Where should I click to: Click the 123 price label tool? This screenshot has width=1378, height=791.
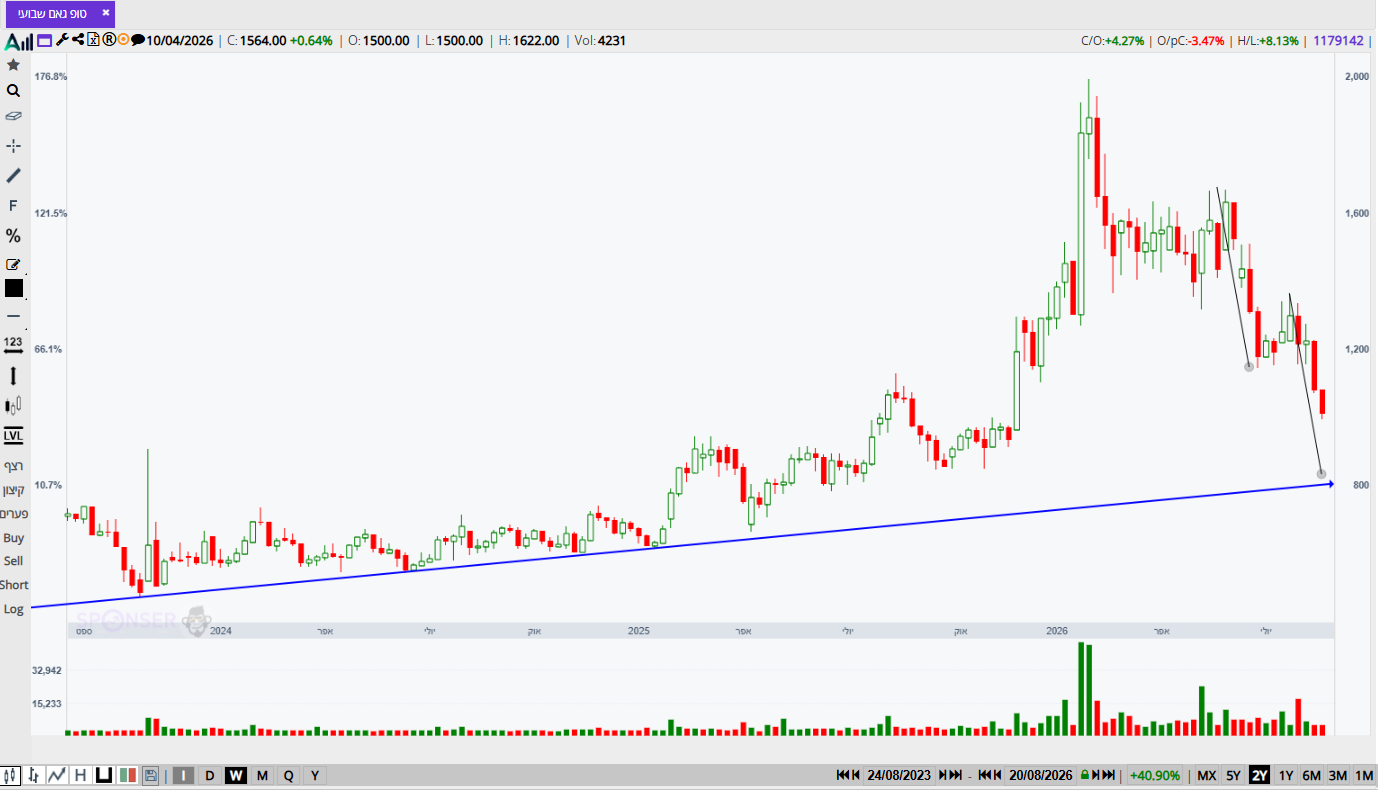(13, 344)
